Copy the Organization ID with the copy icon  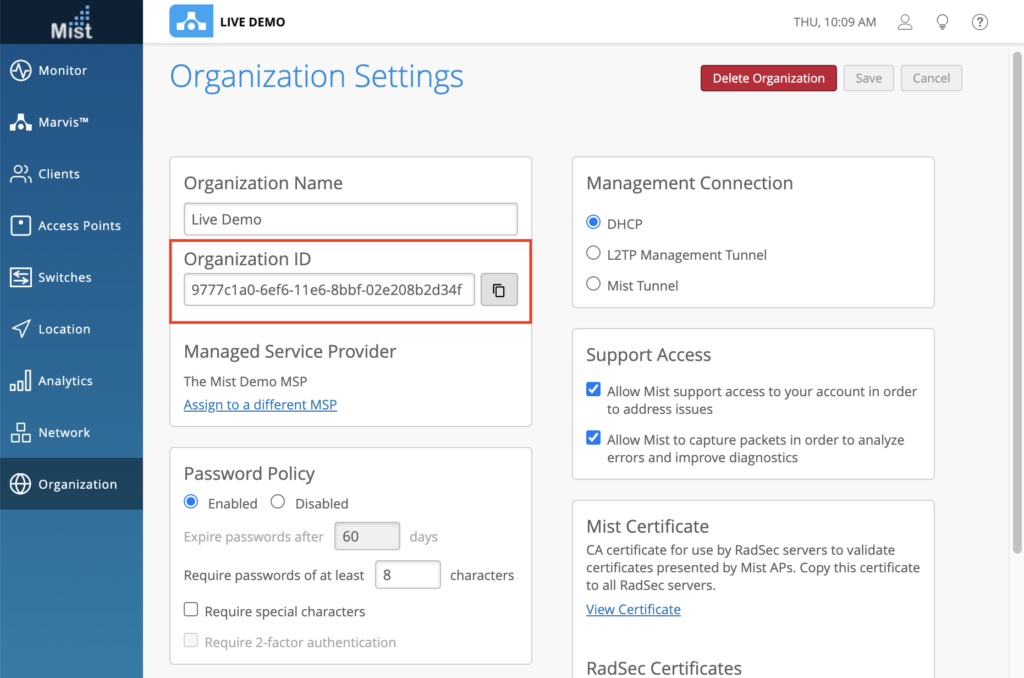(x=499, y=291)
